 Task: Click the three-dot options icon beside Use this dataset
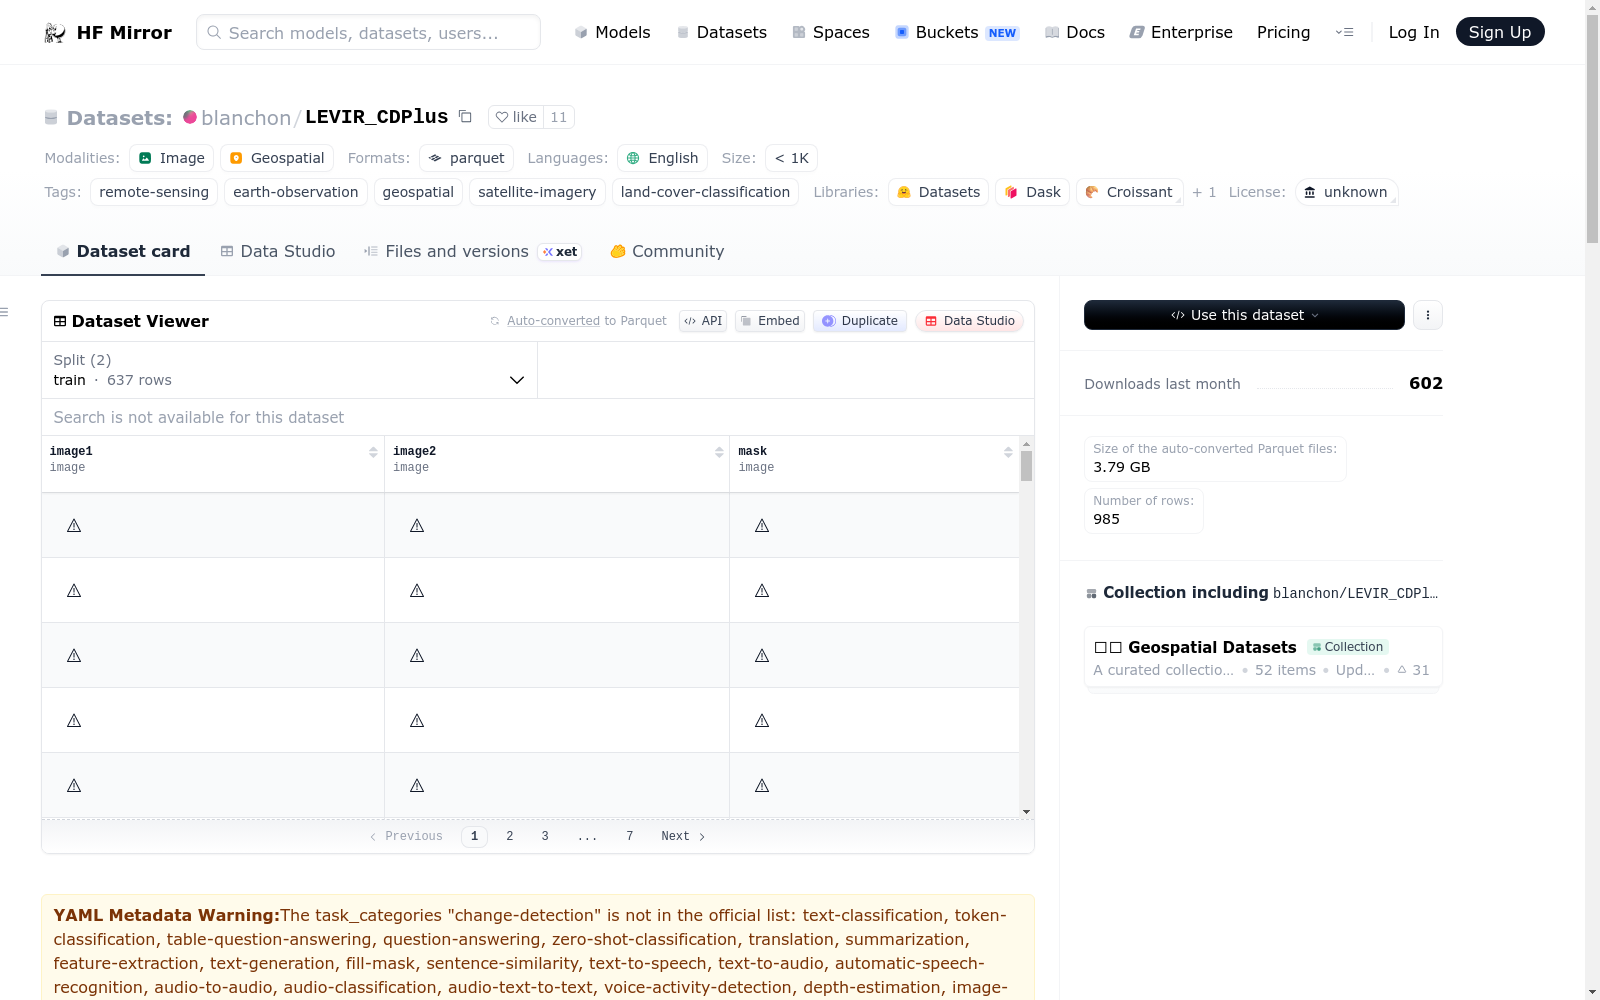coord(1428,315)
